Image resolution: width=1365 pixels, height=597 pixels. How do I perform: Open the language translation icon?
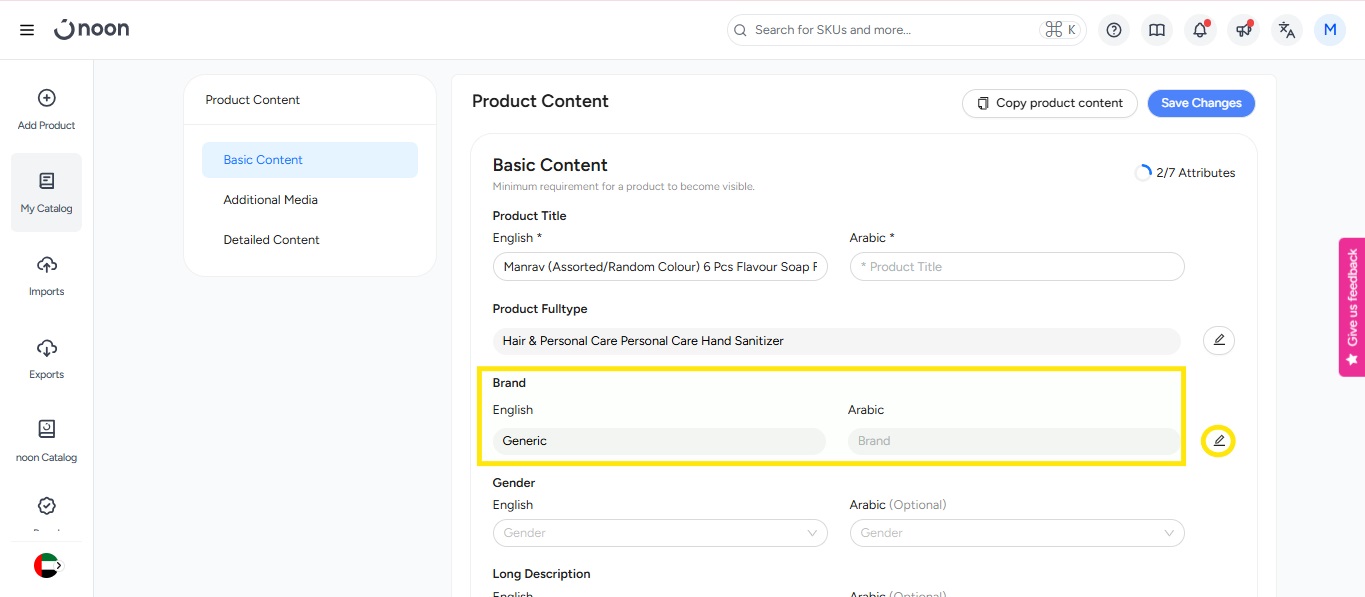(1287, 30)
